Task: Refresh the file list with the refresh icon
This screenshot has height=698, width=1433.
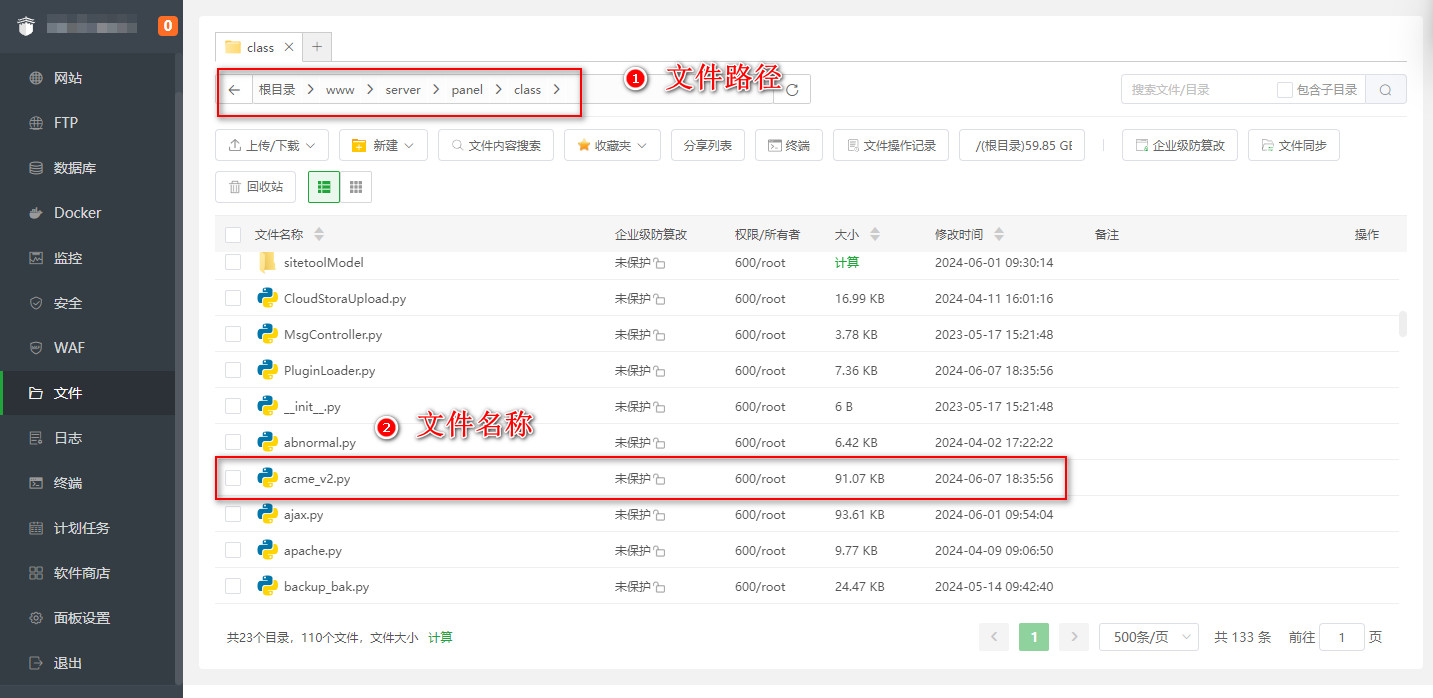Action: click(790, 88)
